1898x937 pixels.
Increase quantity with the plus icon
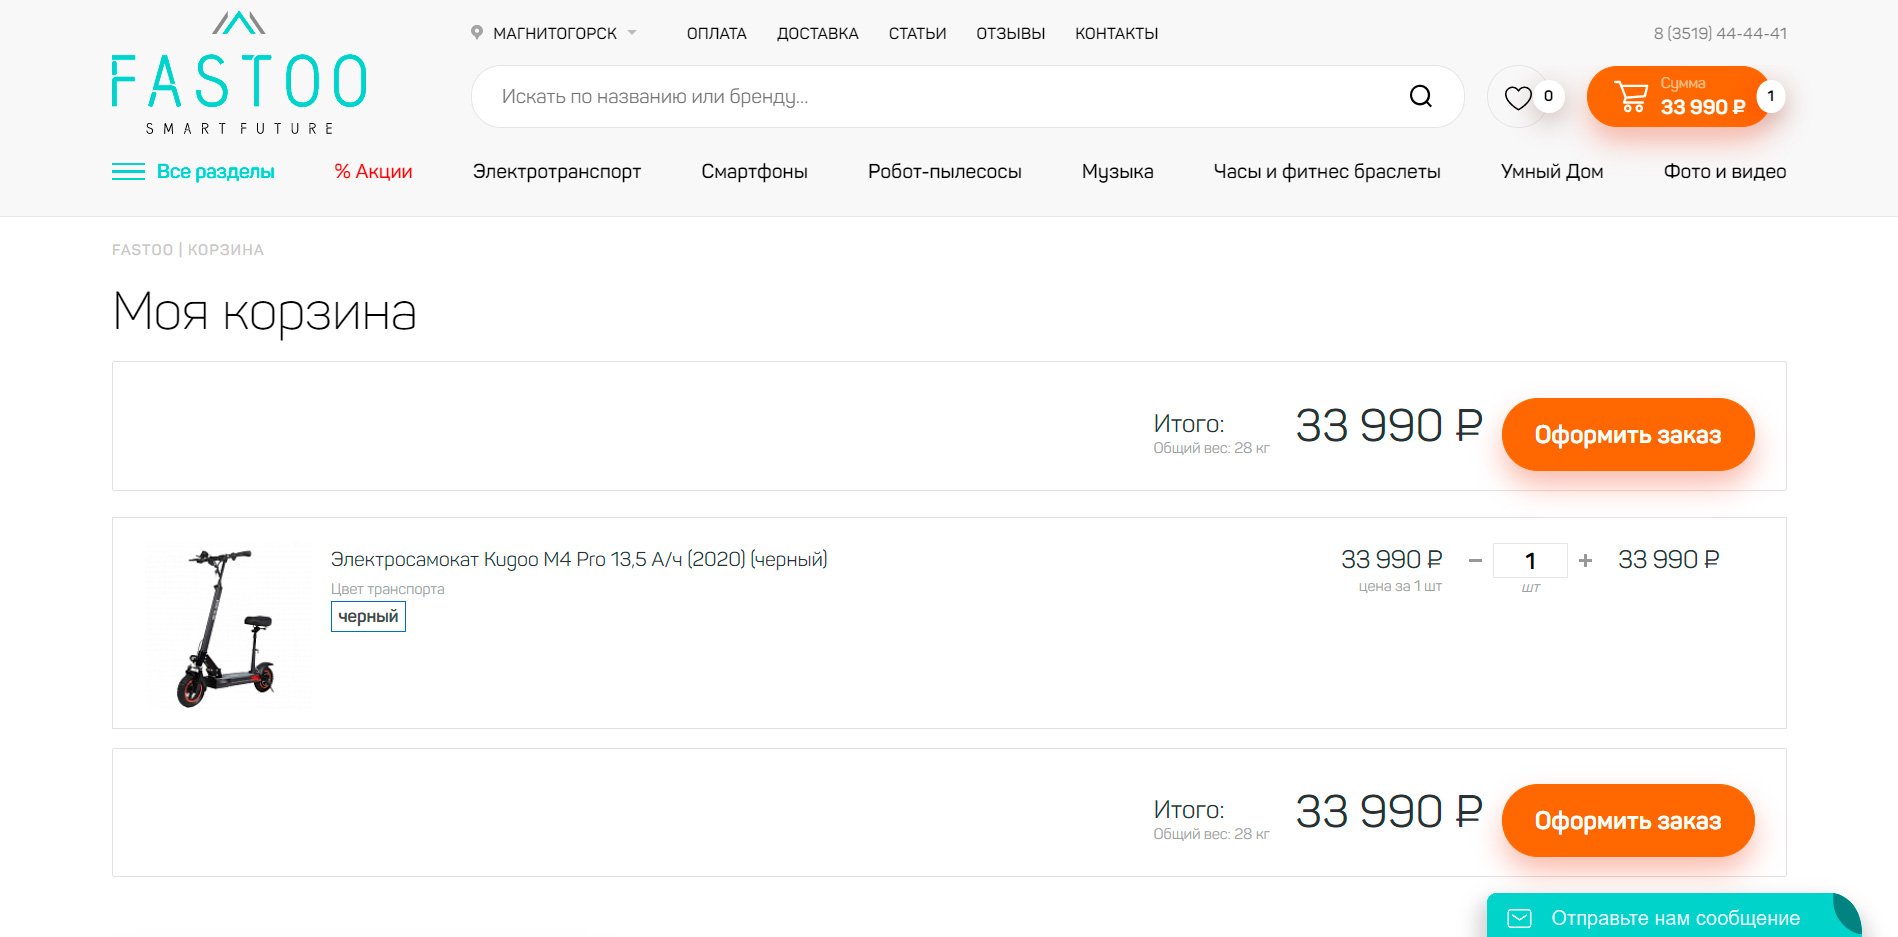pyautogui.click(x=1585, y=560)
